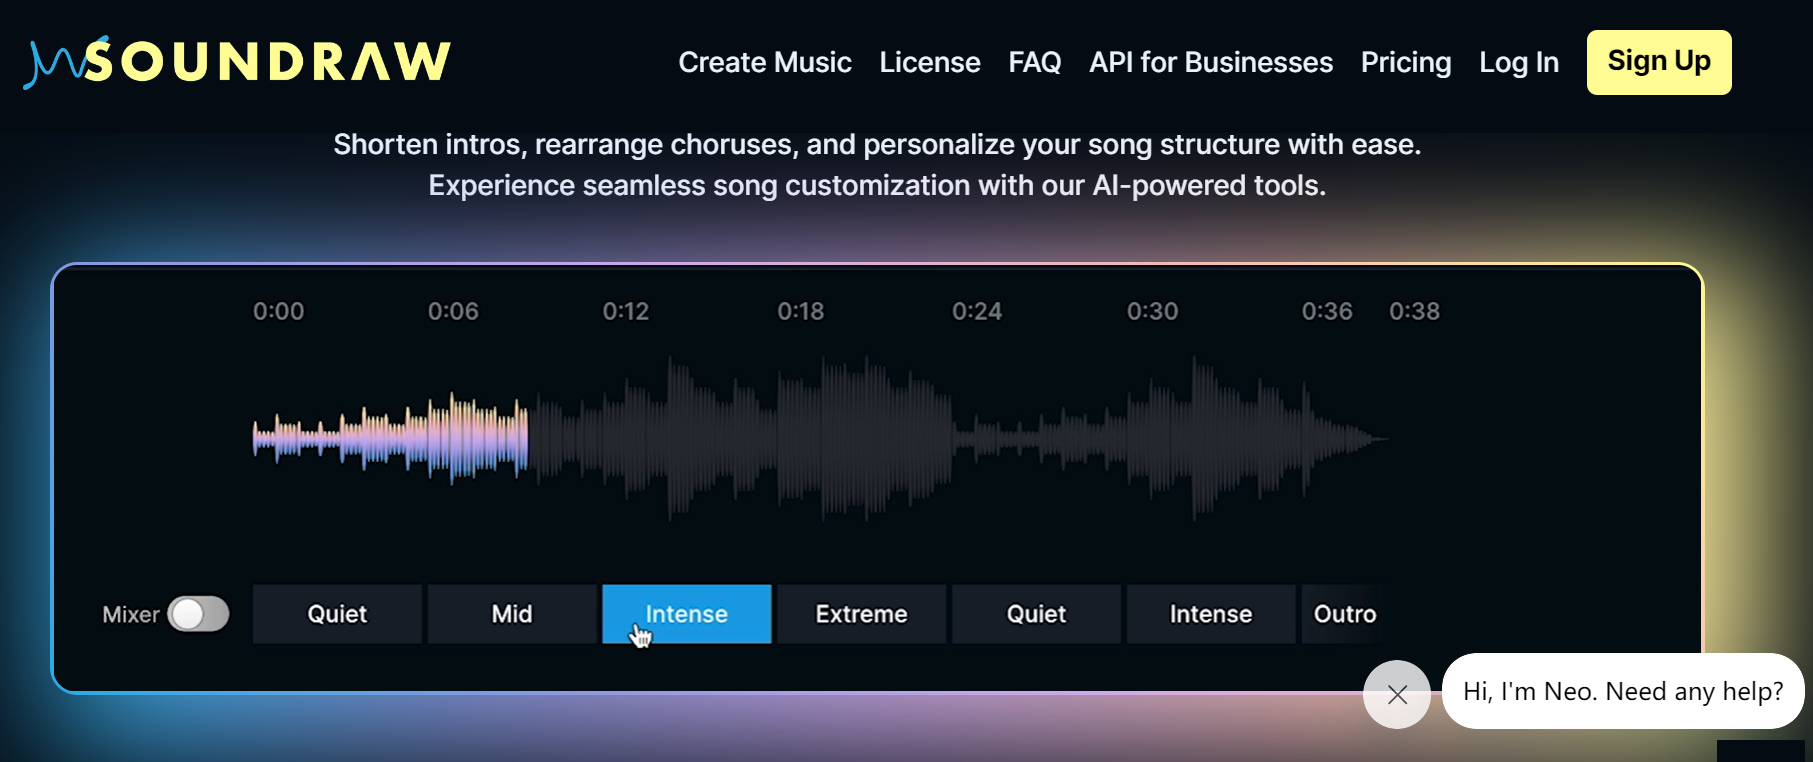
Task: Open the FAQ page
Action: click(x=1034, y=62)
